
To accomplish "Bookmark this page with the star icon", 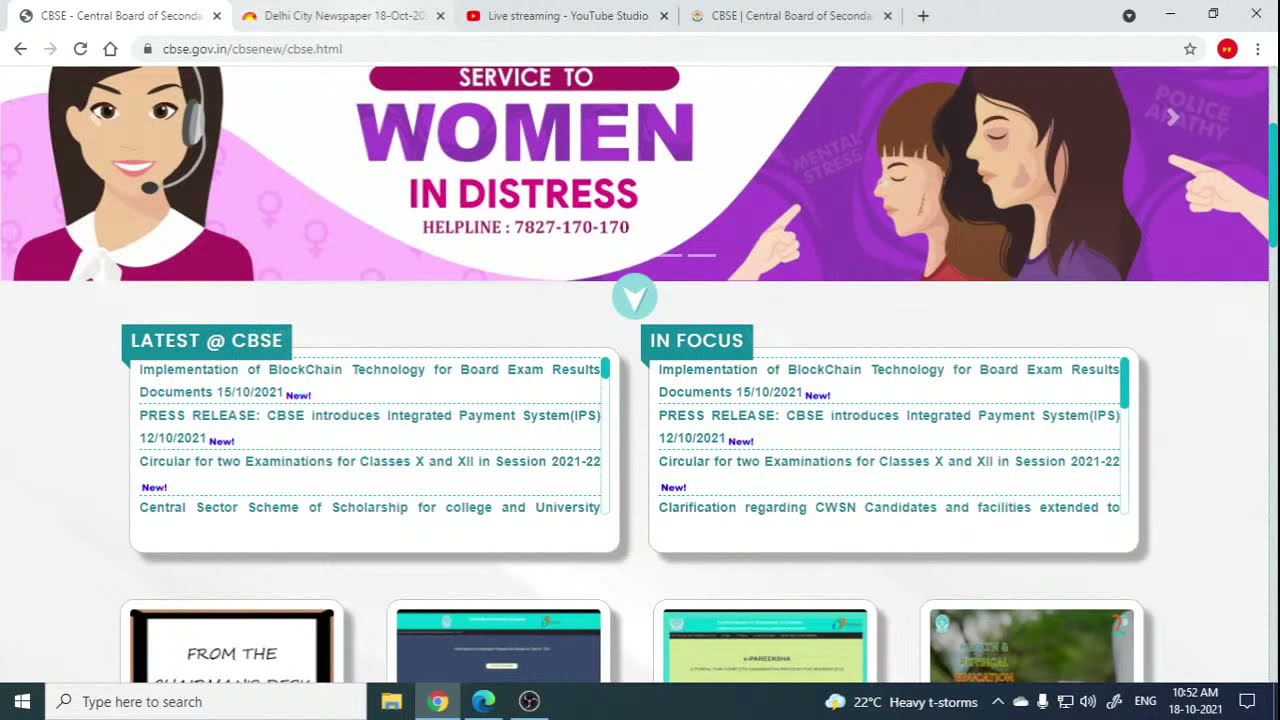I will [x=1190, y=49].
